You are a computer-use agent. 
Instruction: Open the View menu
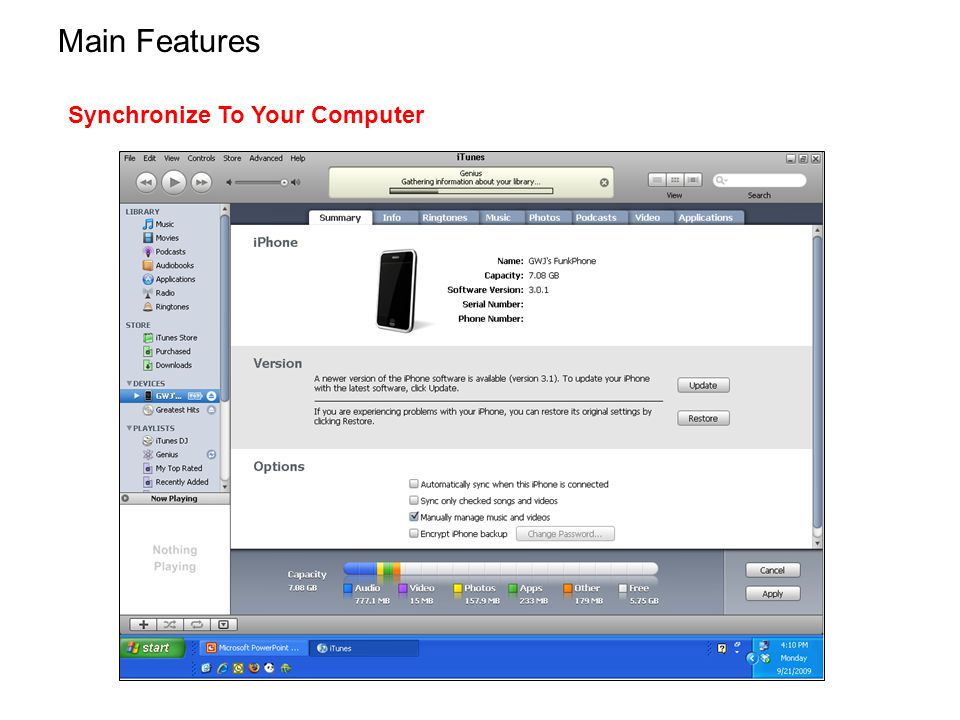pos(171,158)
